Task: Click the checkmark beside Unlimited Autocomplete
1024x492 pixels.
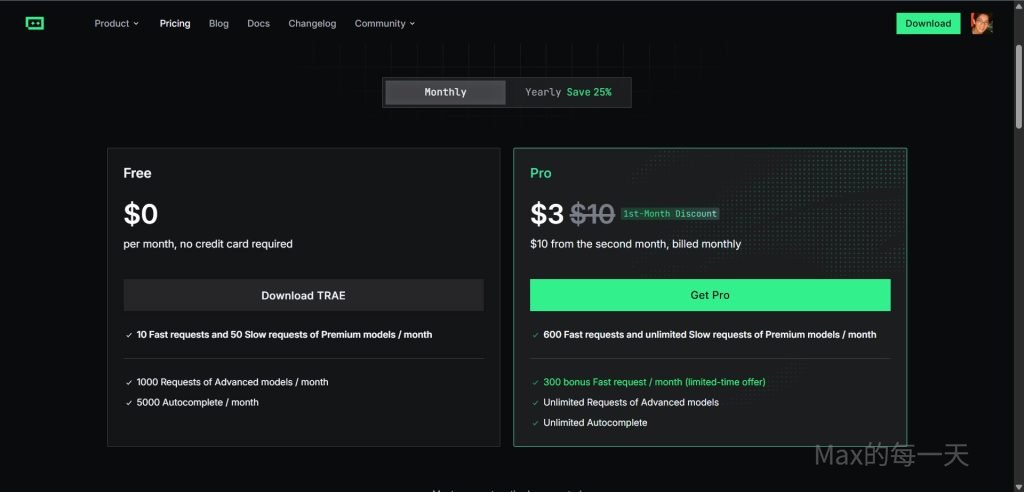Action: click(x=536, y=423)
